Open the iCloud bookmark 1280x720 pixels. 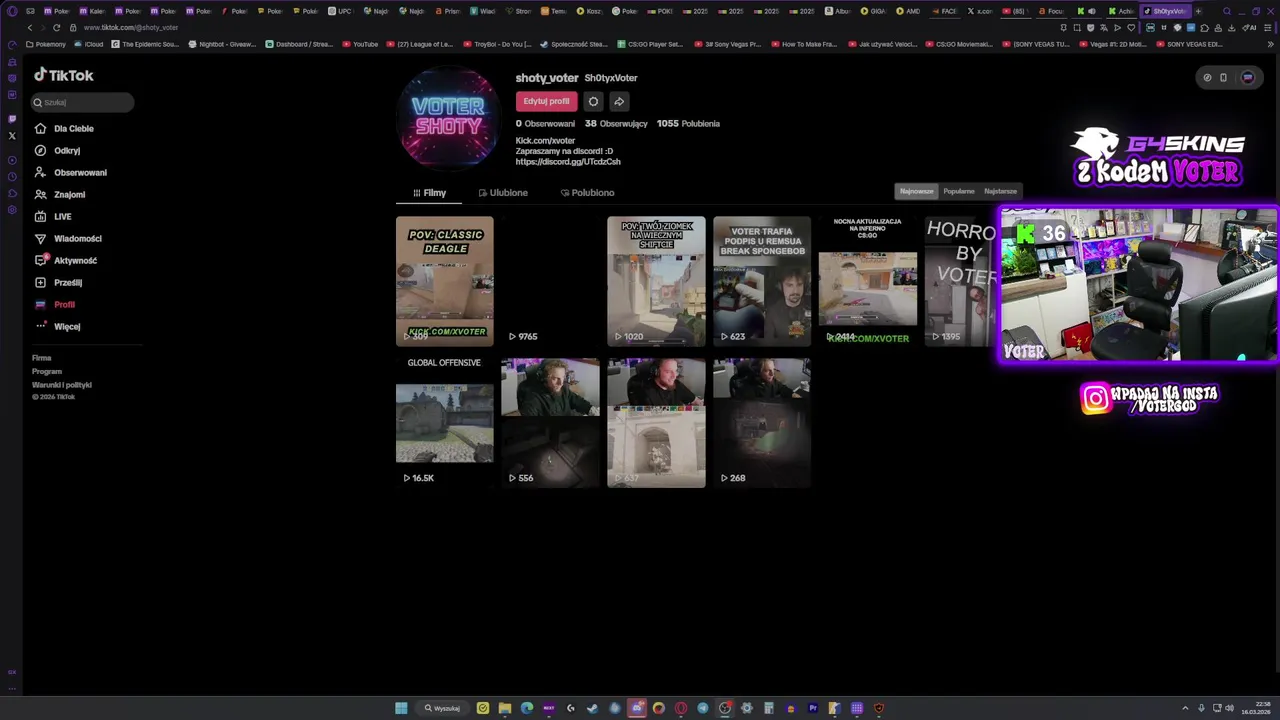89,44
